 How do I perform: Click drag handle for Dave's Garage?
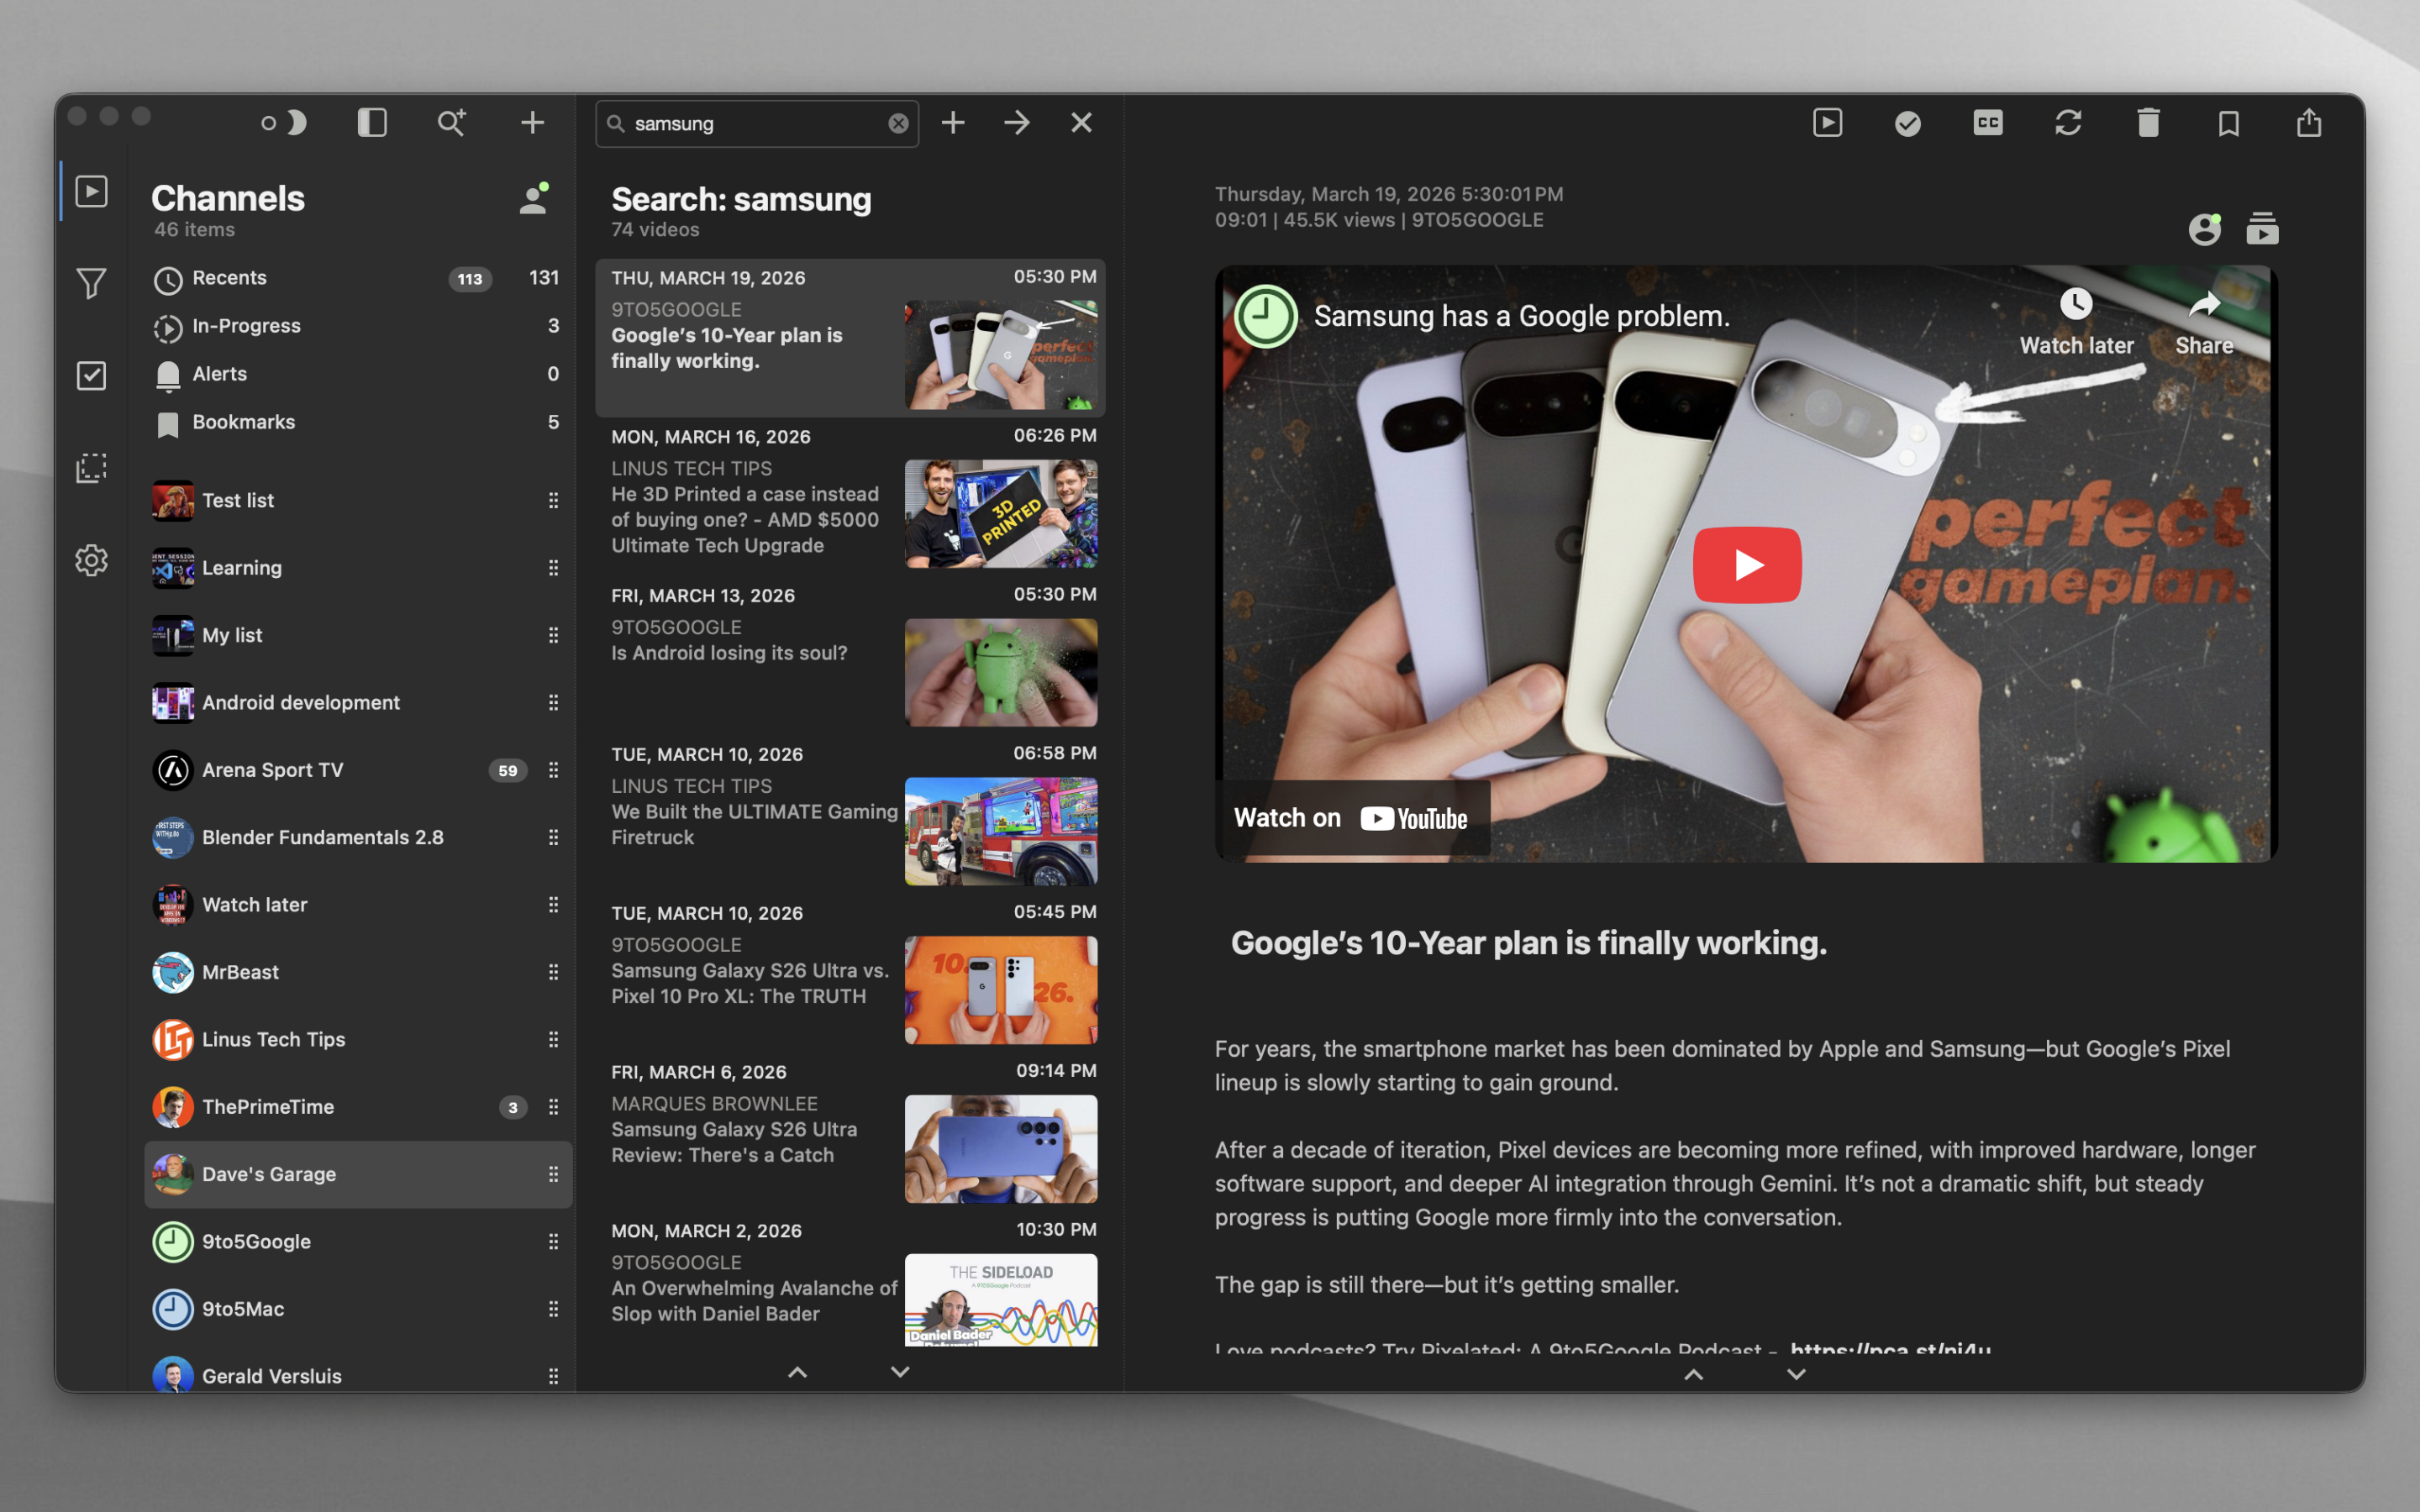tap(553, 1174)
